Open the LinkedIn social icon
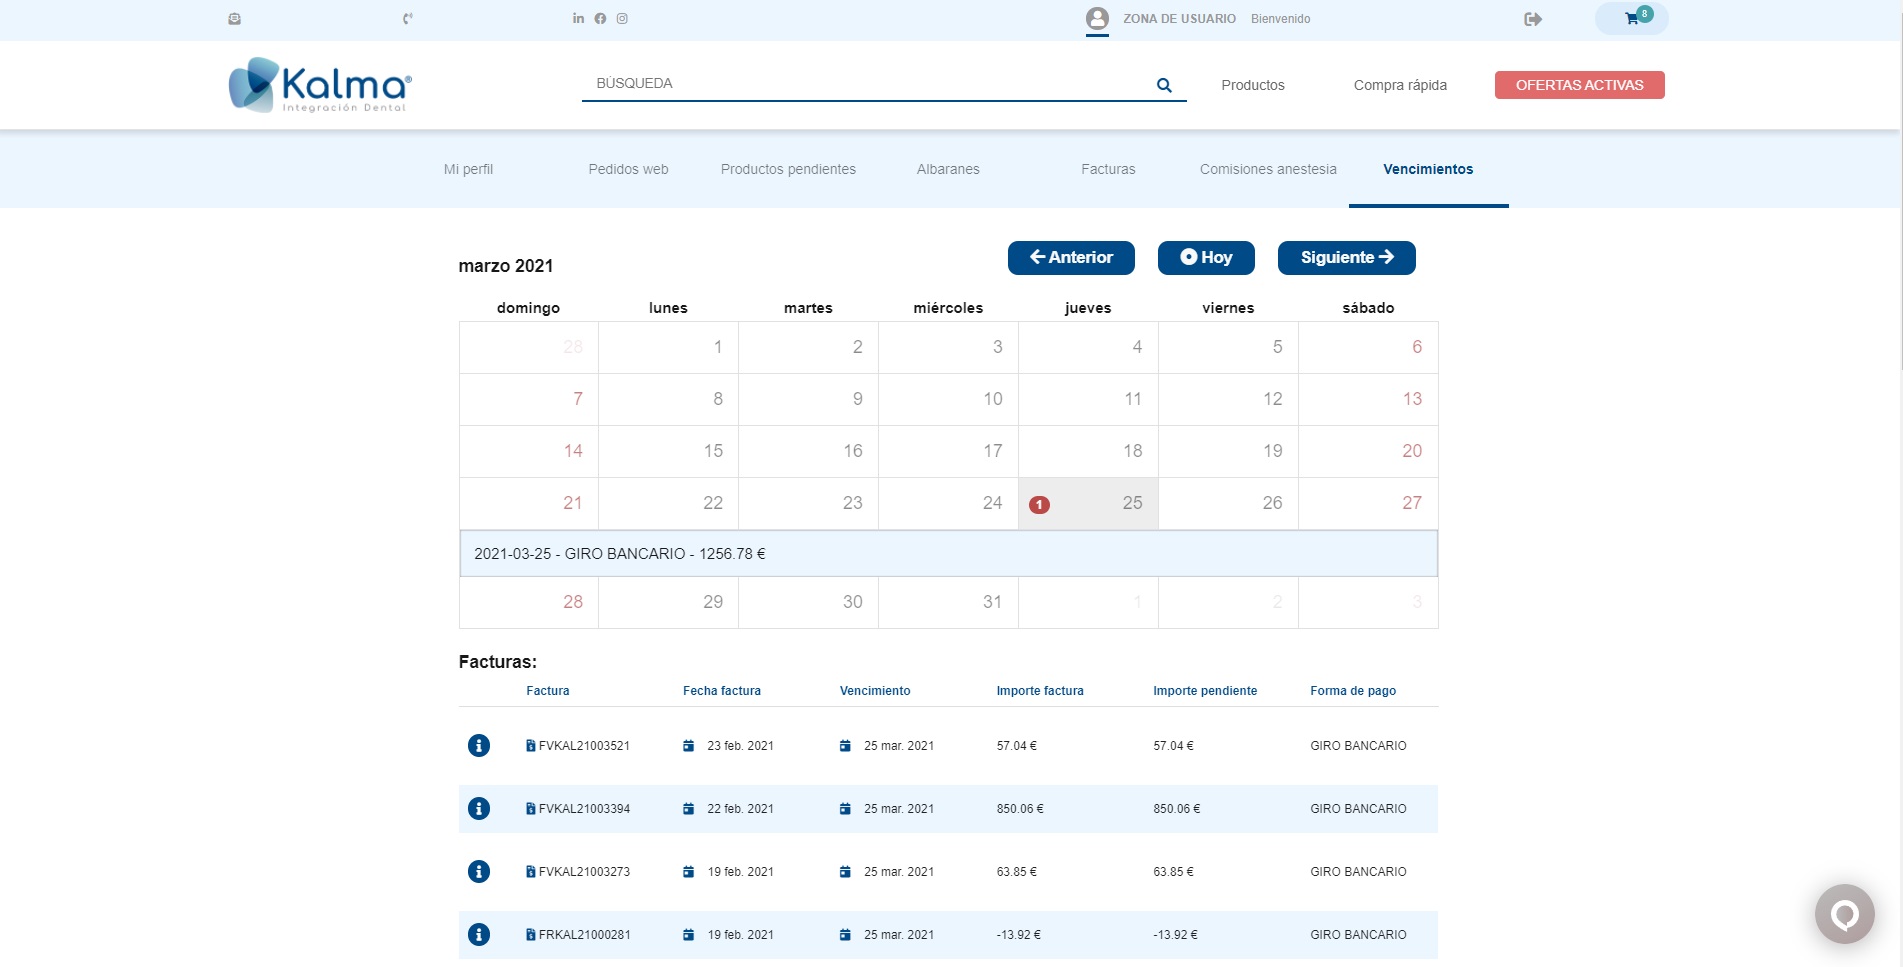Viewport: 1903px width, 967px height. [x=578, y=18]
